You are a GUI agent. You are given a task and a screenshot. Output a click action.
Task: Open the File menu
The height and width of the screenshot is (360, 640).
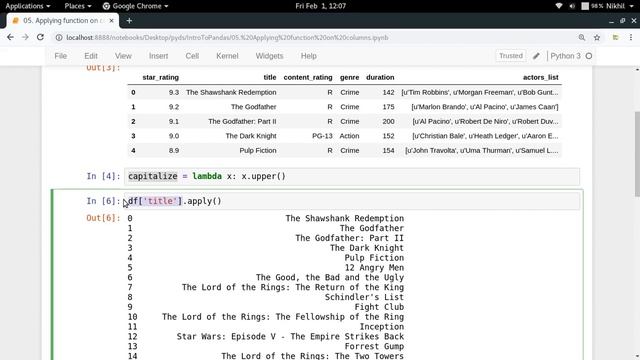(60, 56)
